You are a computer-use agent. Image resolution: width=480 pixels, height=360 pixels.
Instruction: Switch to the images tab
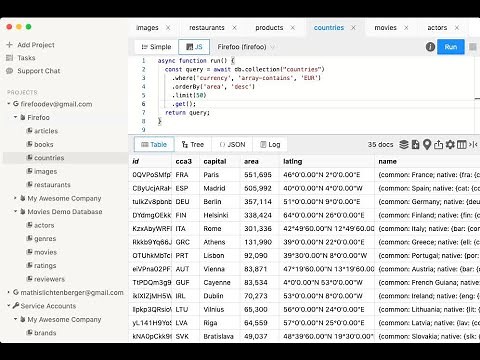point(147,28)
